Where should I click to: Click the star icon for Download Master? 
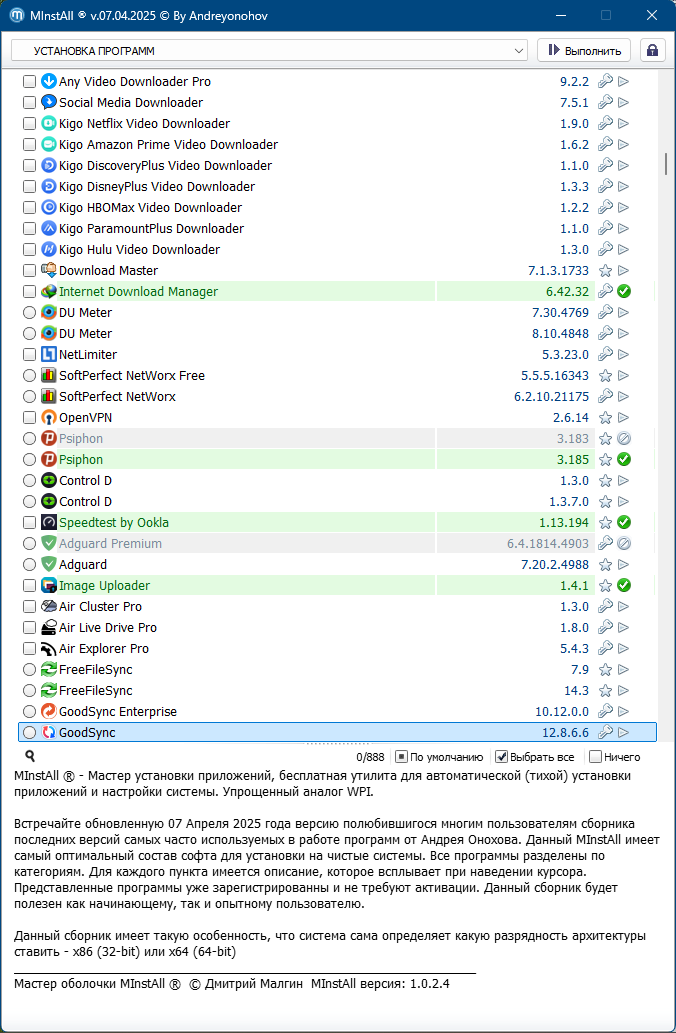(x=605, y=270)
